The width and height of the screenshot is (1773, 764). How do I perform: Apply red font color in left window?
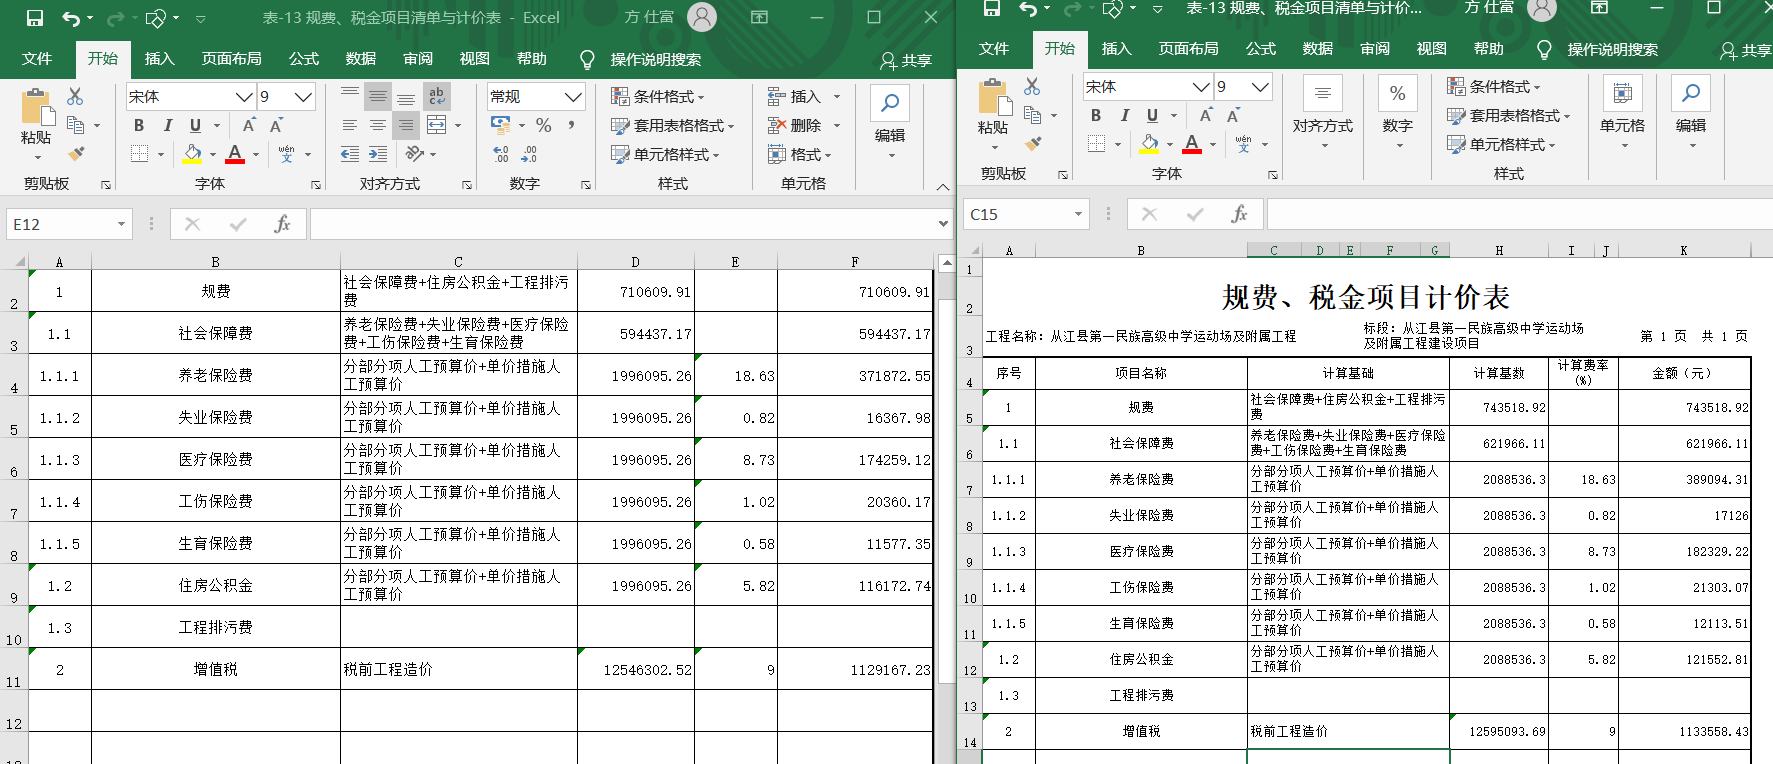point(235,154)
